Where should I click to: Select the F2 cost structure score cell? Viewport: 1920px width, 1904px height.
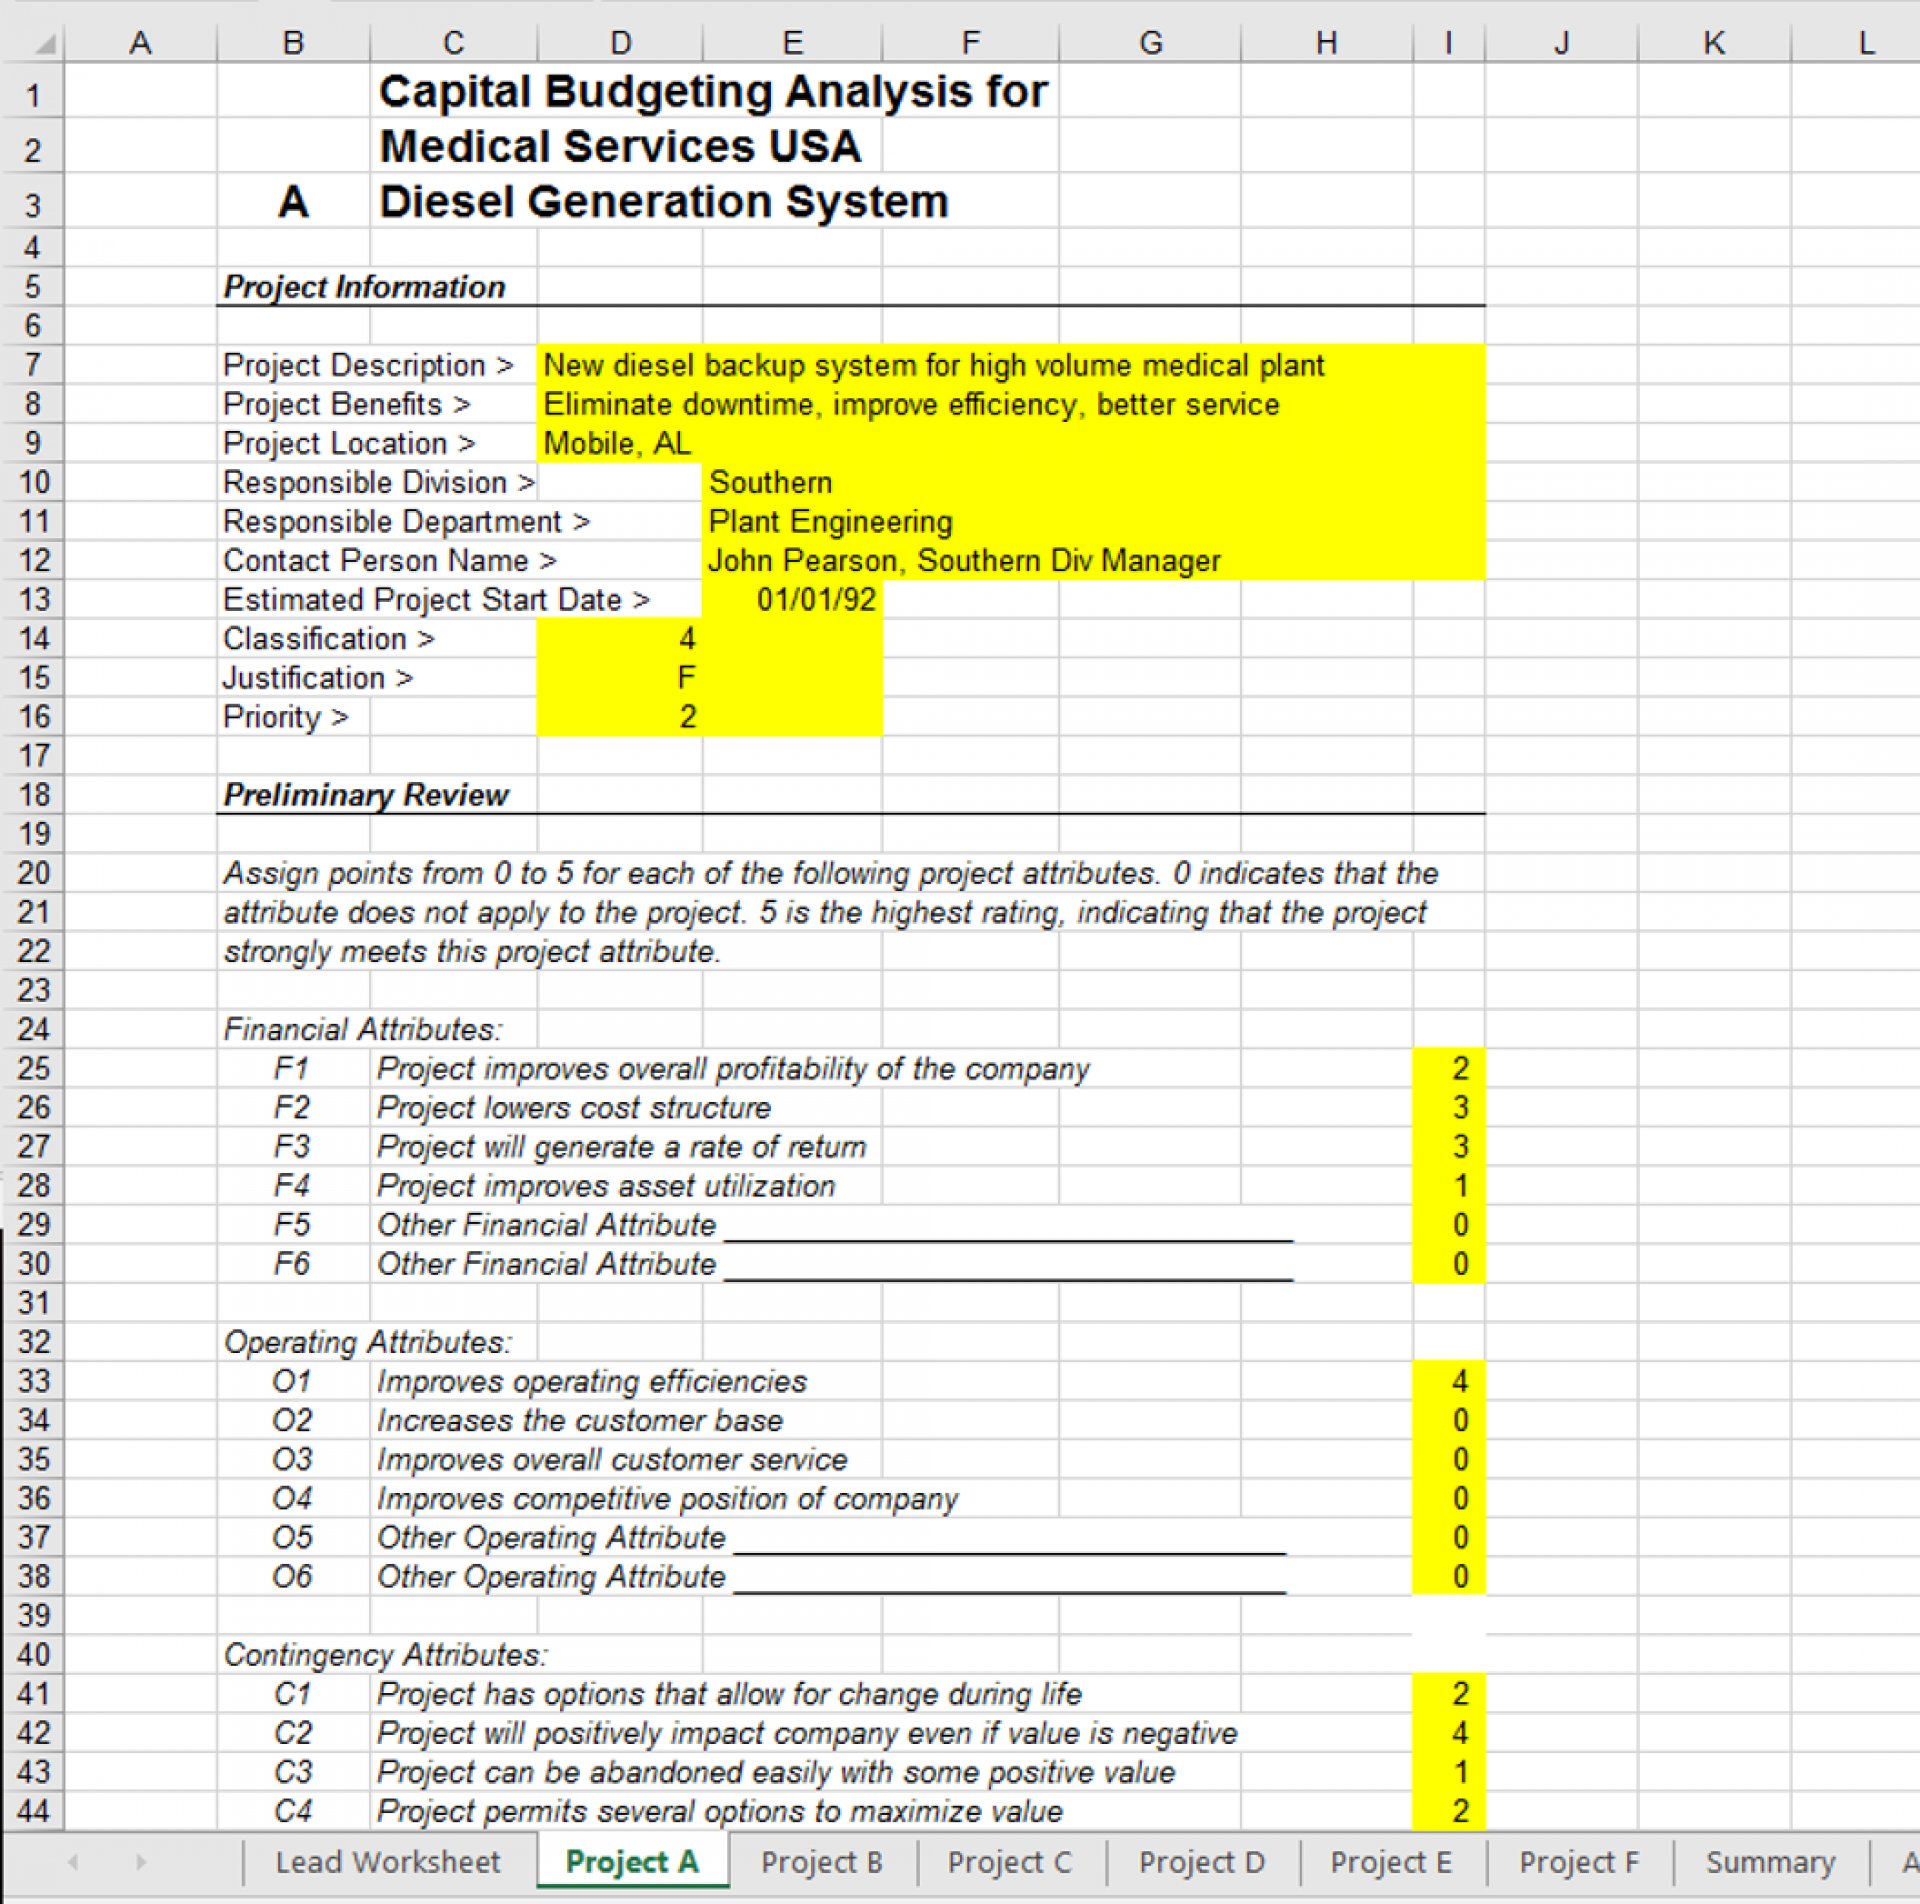click(1448, 1108)
